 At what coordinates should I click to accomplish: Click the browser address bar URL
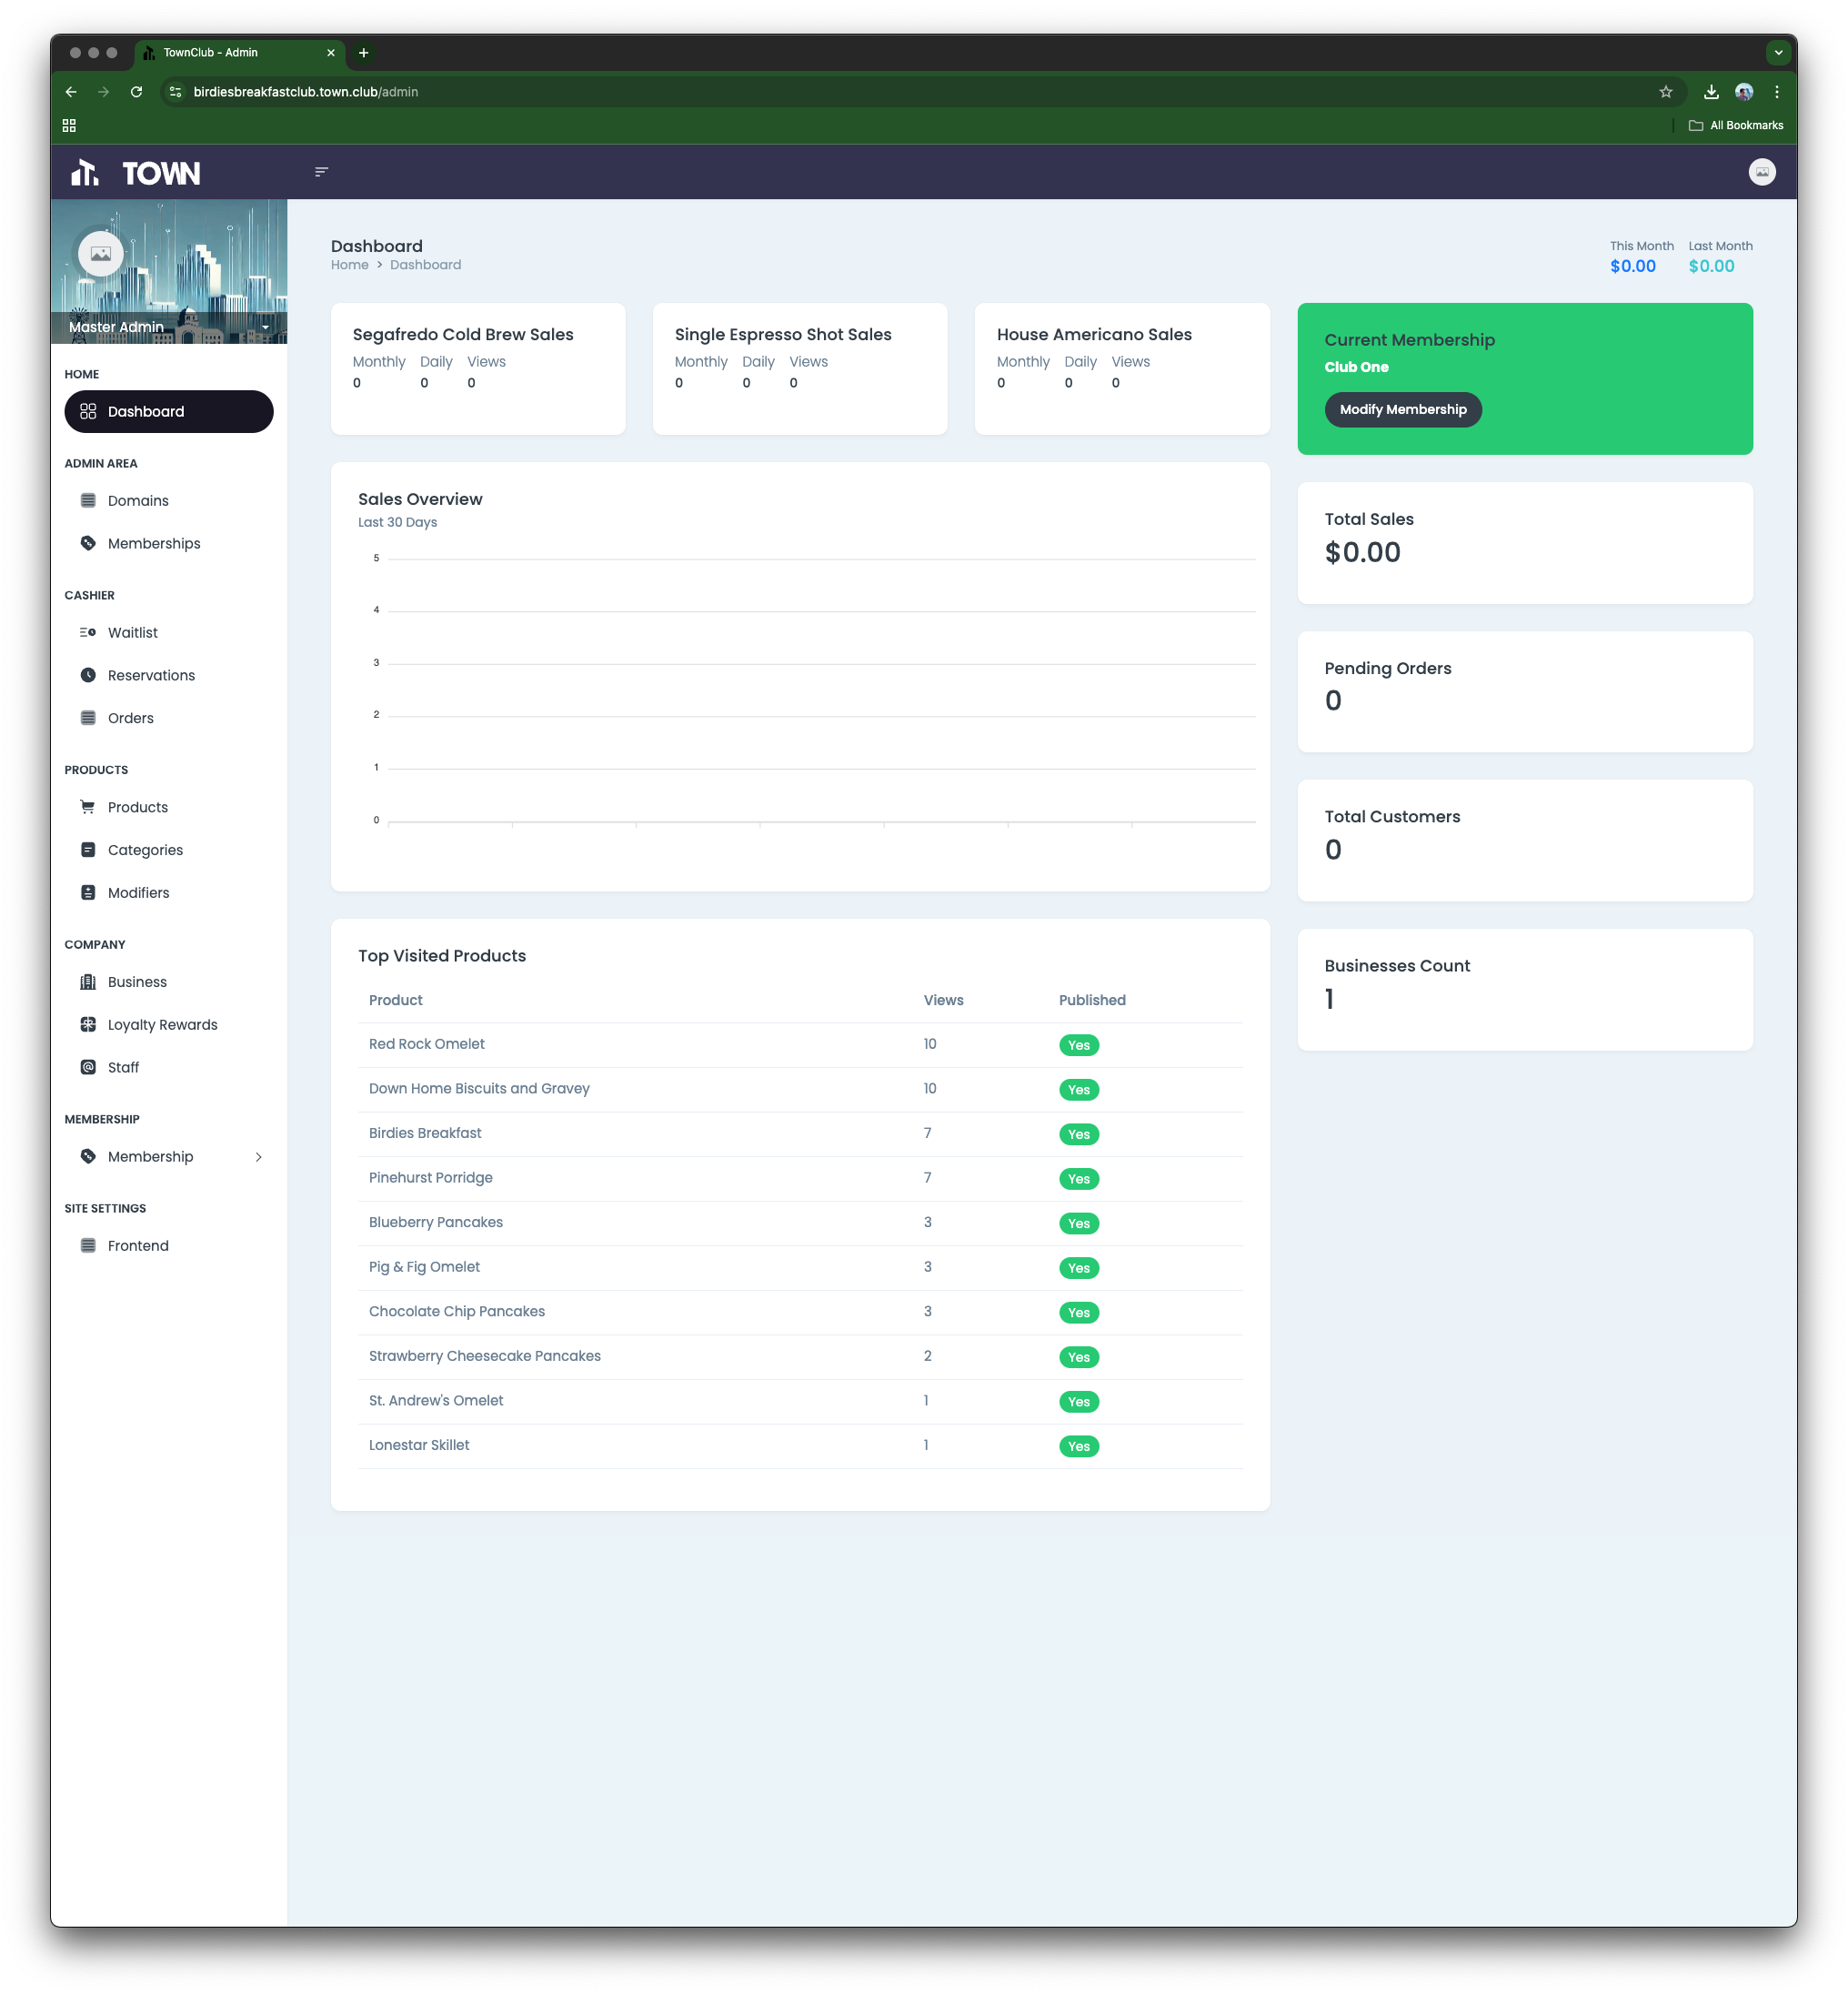click(306, 92)
